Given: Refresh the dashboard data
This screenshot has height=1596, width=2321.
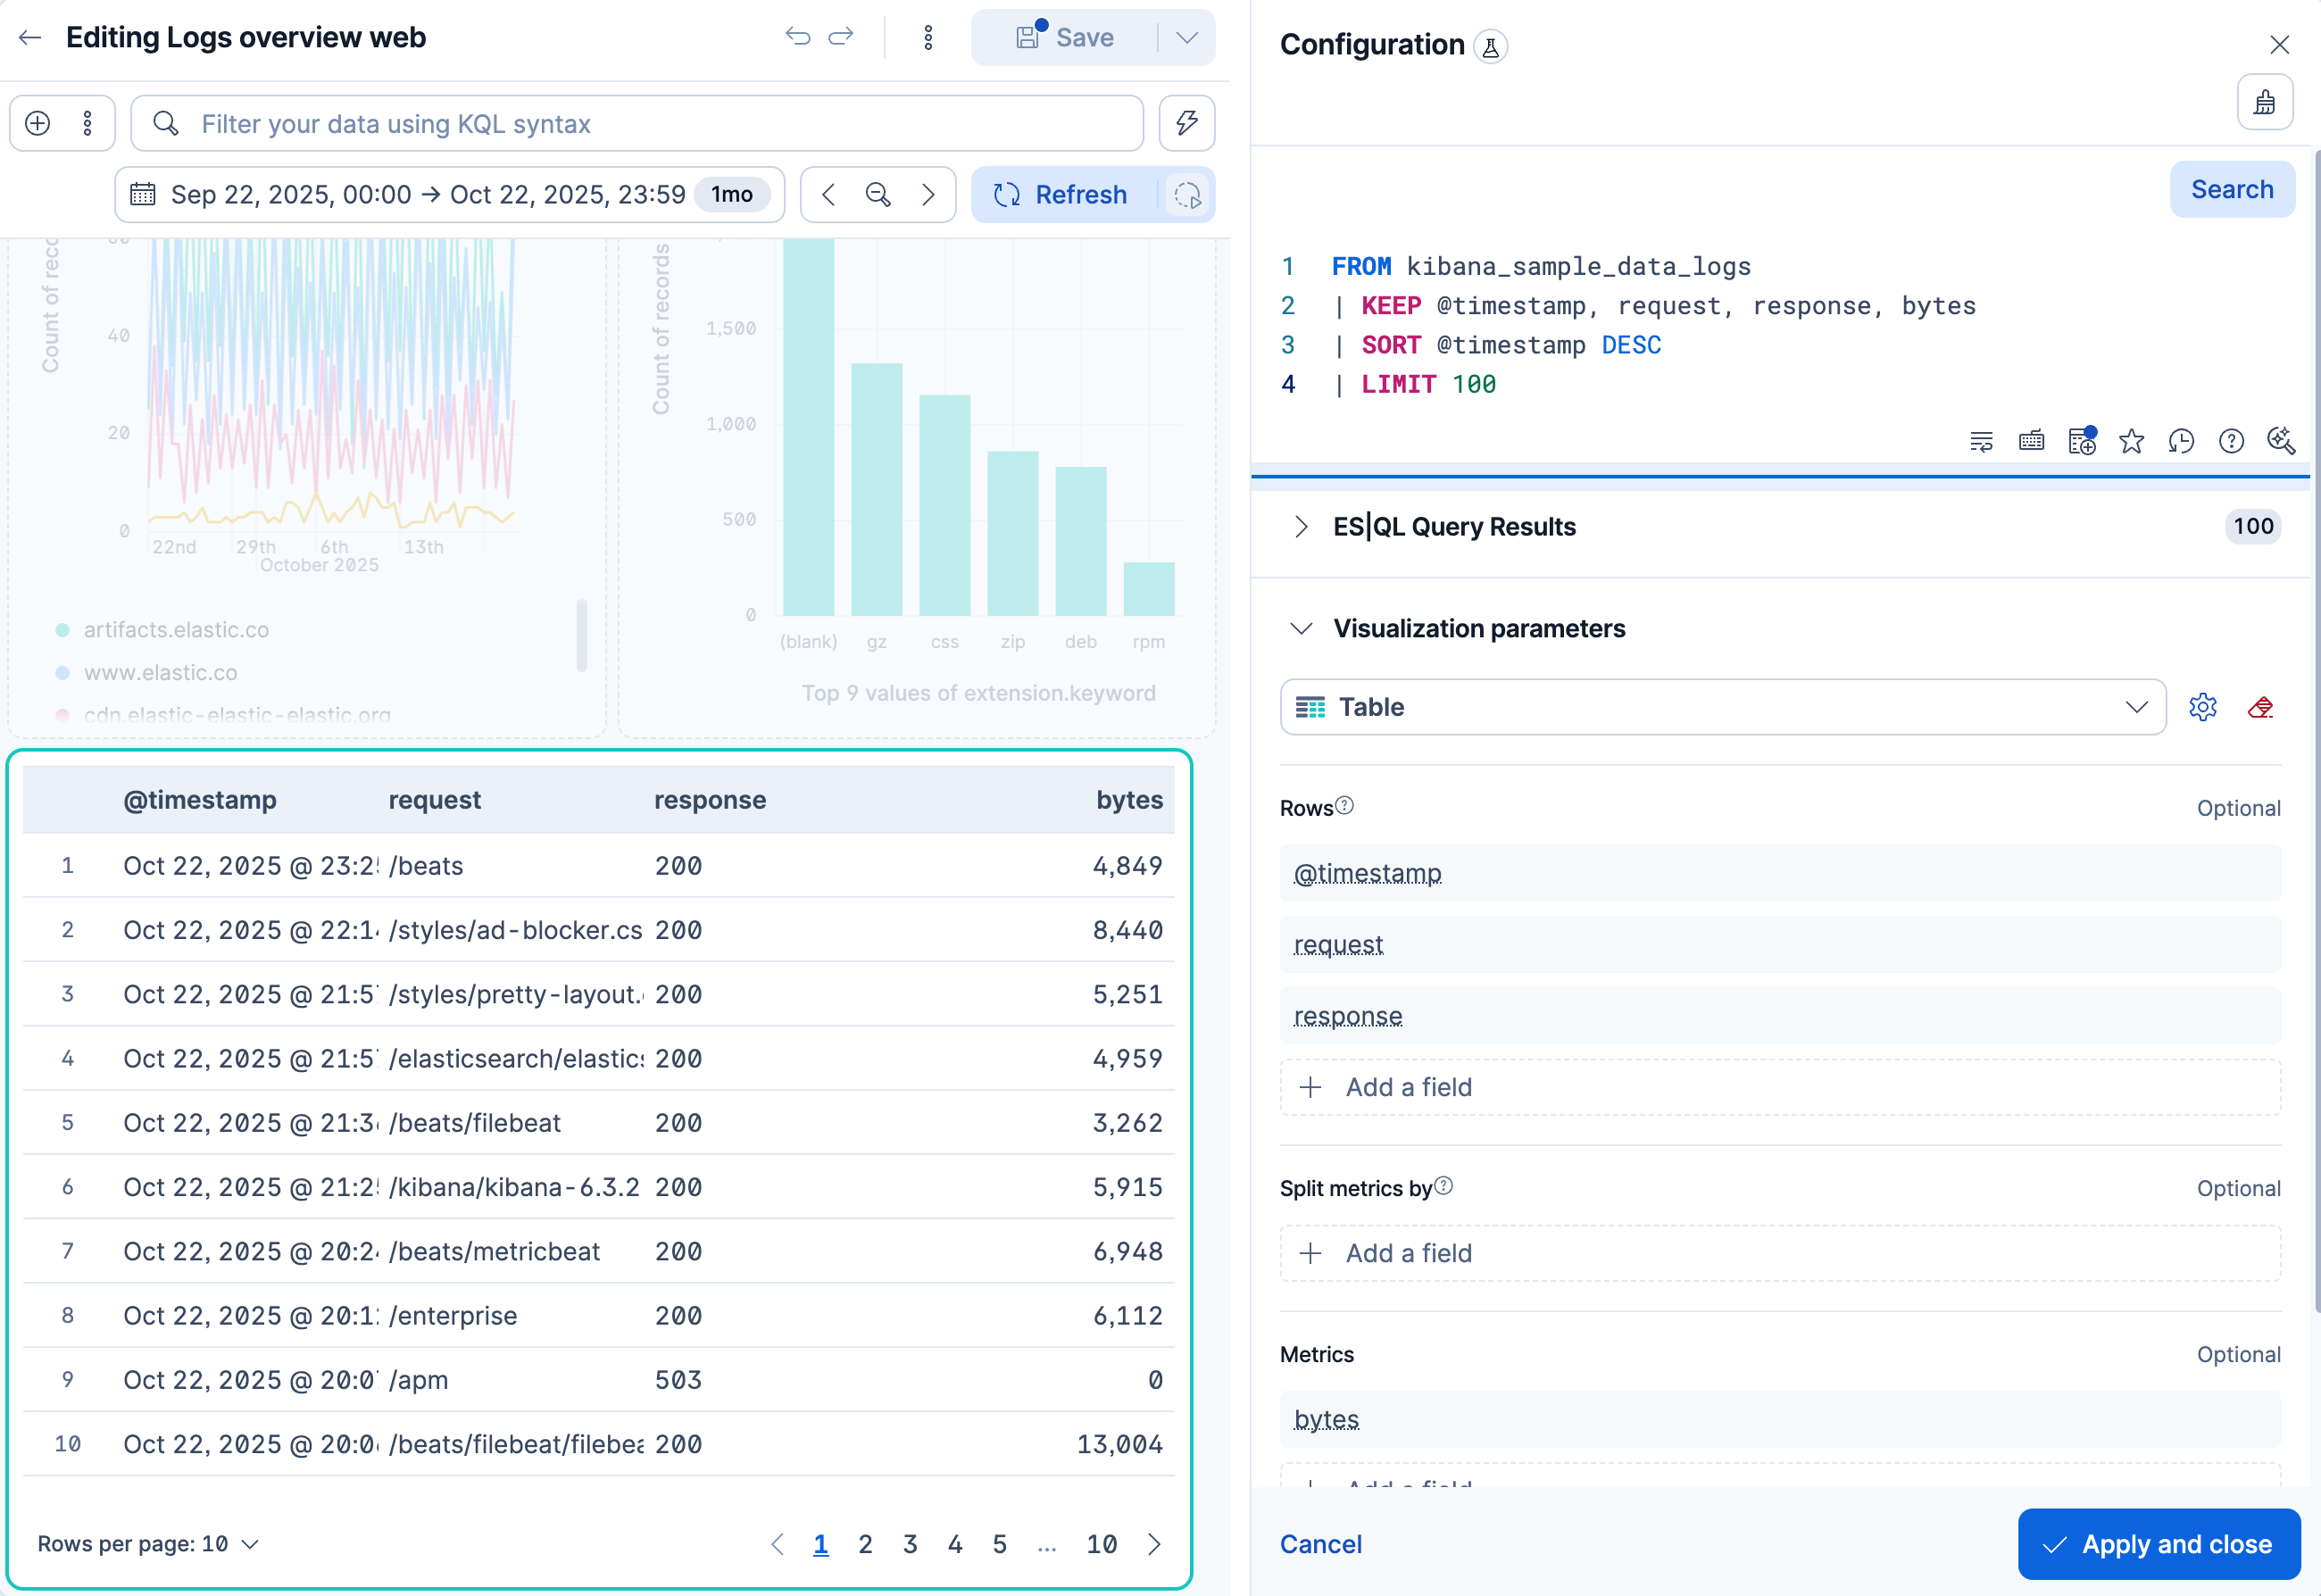Looking at the screenshot, I should (x=1063, y=194).
